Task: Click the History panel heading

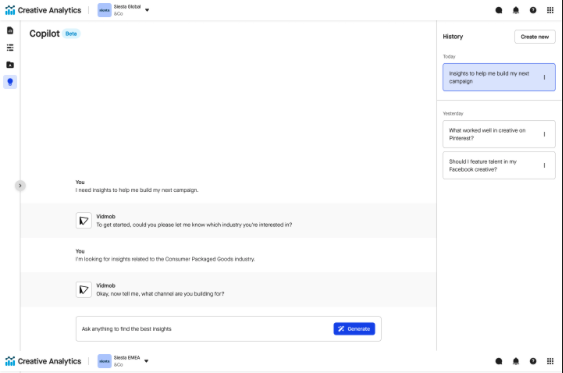Action: click(453, 37)
